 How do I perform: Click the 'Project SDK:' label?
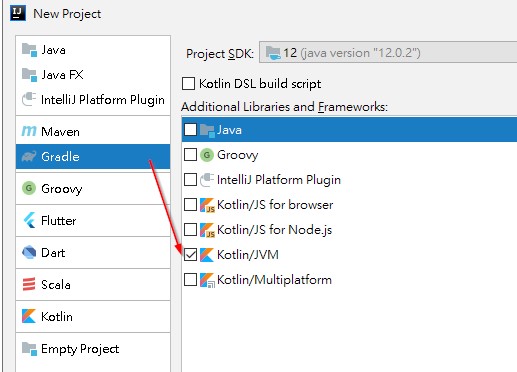point(220,54)
